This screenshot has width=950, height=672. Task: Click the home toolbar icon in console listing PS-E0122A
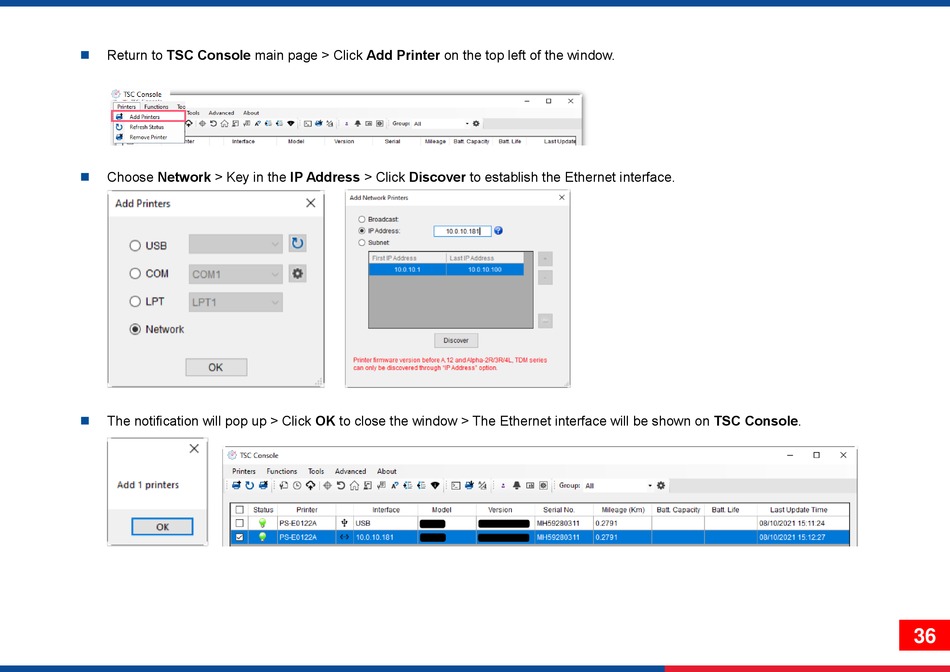pos(354,485)
